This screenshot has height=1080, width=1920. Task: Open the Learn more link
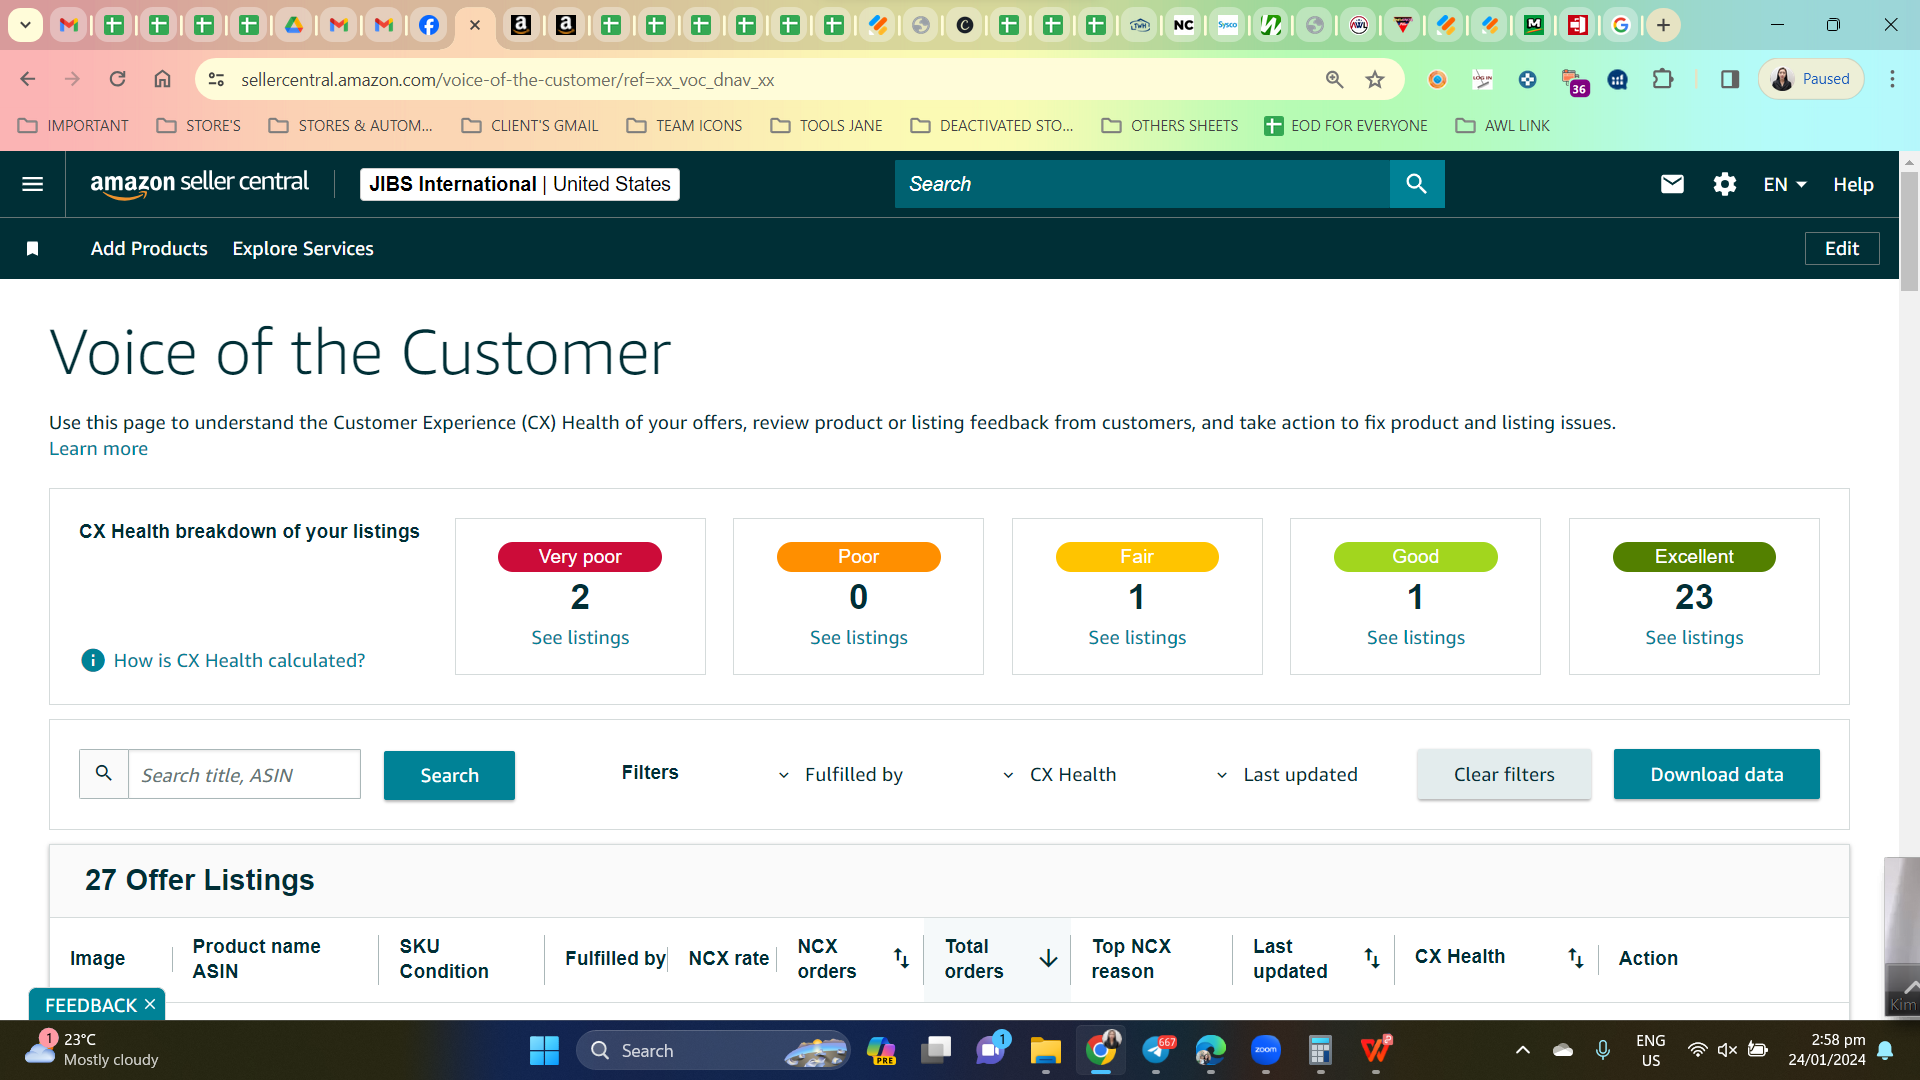(x=98, y=449)
